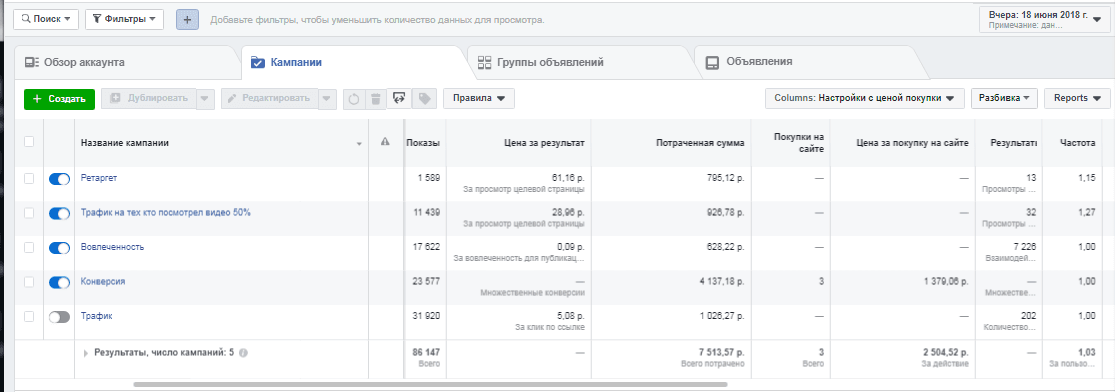
Task: Open the Трафик campaign link
Action: [97, 316]
